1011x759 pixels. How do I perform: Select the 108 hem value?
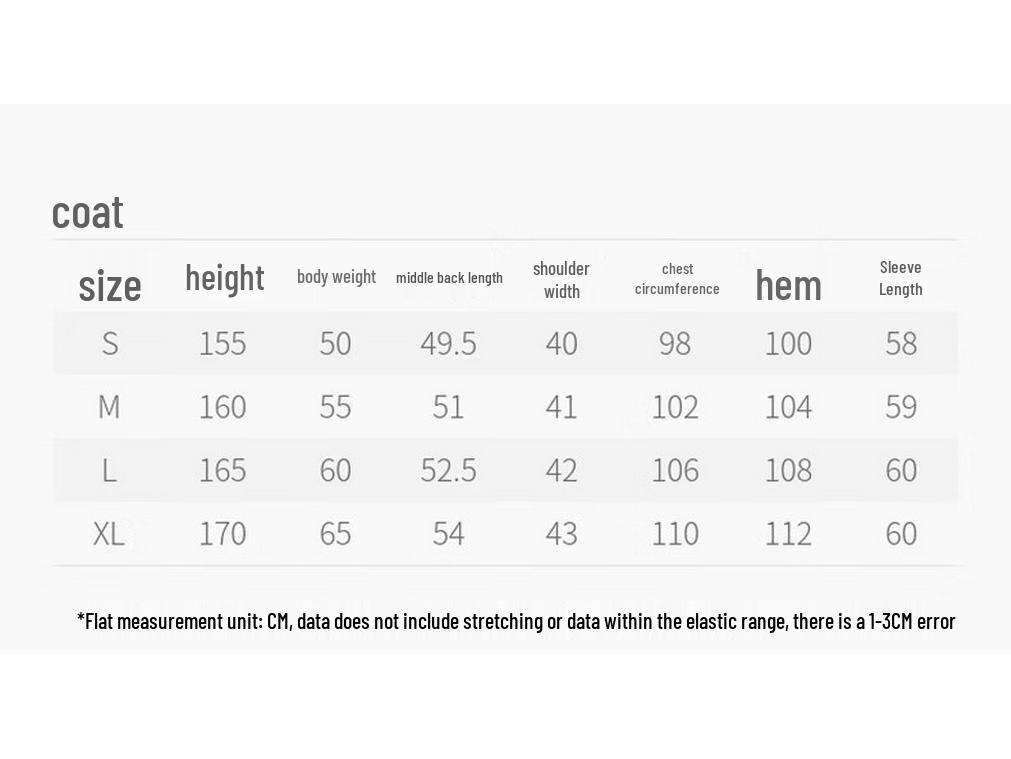[x=788, y=470]
